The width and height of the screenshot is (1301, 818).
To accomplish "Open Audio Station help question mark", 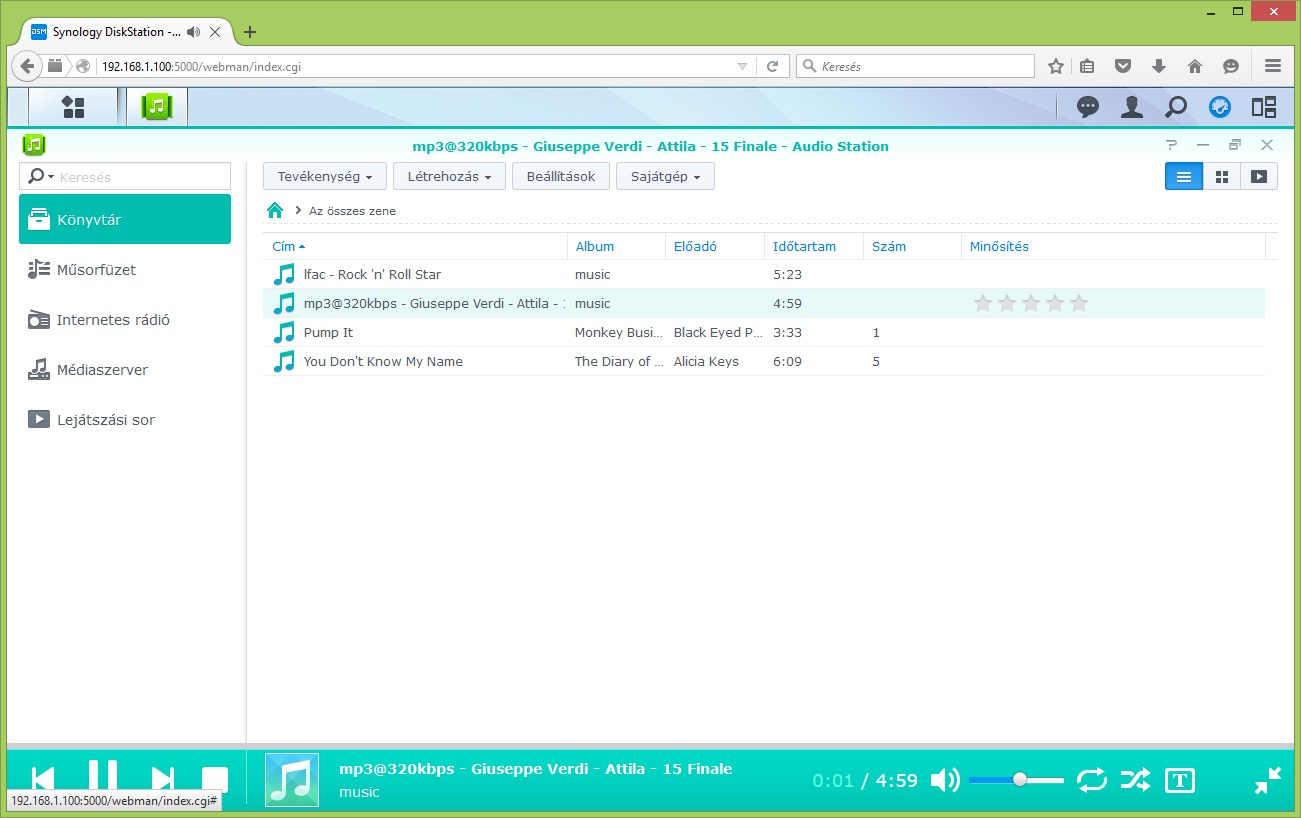I will (x=1172, y=145).
